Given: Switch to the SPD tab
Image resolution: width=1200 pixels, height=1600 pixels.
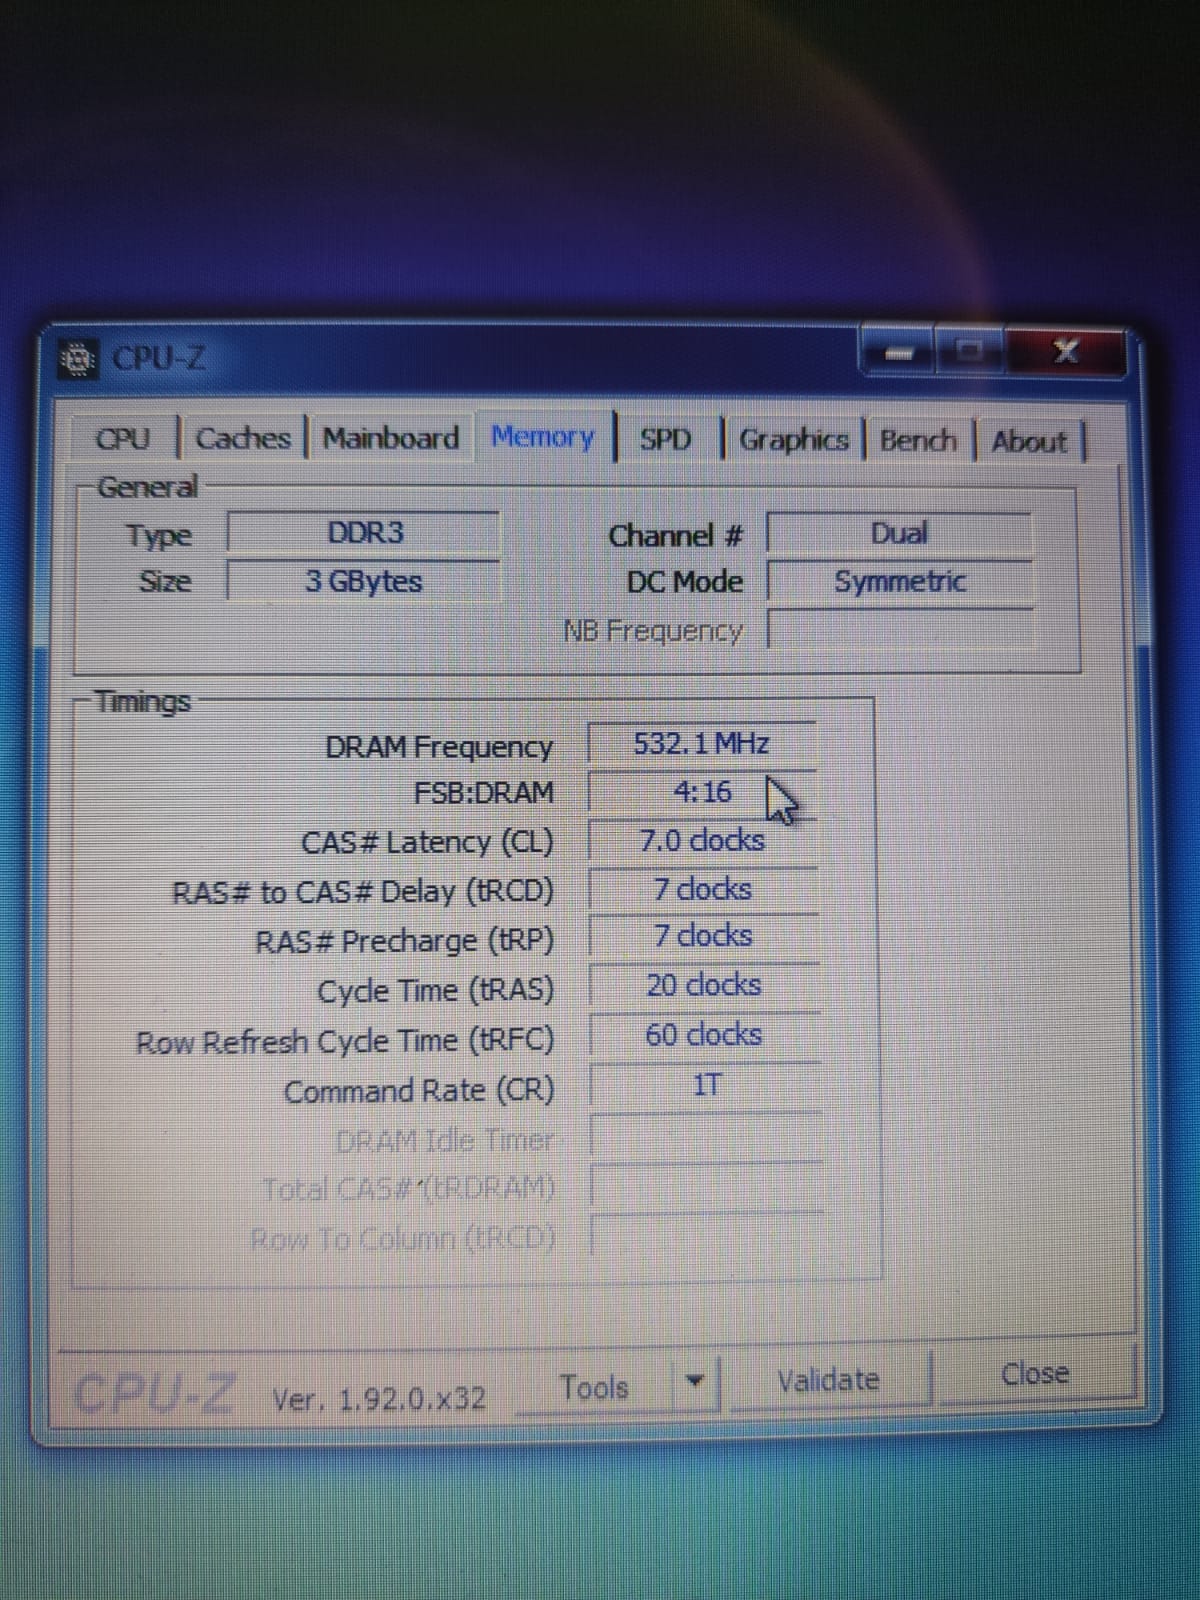Looking at the screenshot, I should (x=666, y=439).
